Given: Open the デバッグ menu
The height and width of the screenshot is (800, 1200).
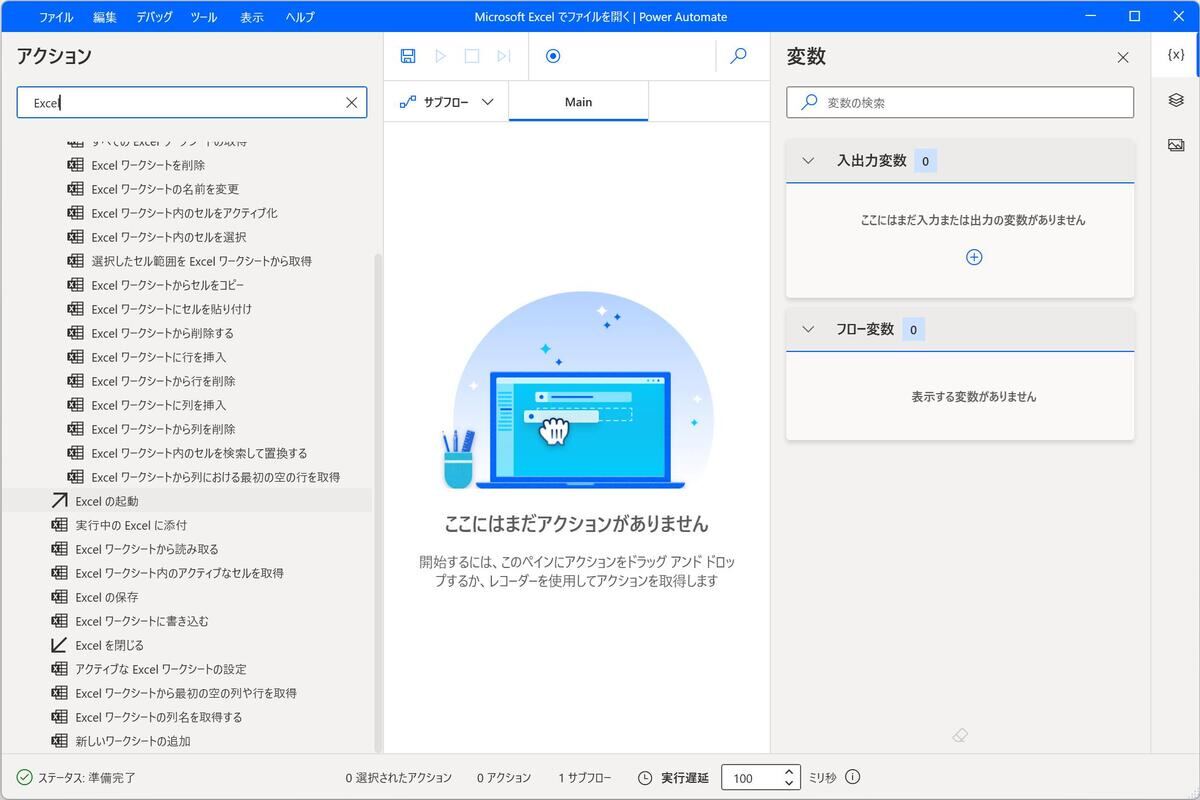Looking at the screenshot, I should [154, 17].
